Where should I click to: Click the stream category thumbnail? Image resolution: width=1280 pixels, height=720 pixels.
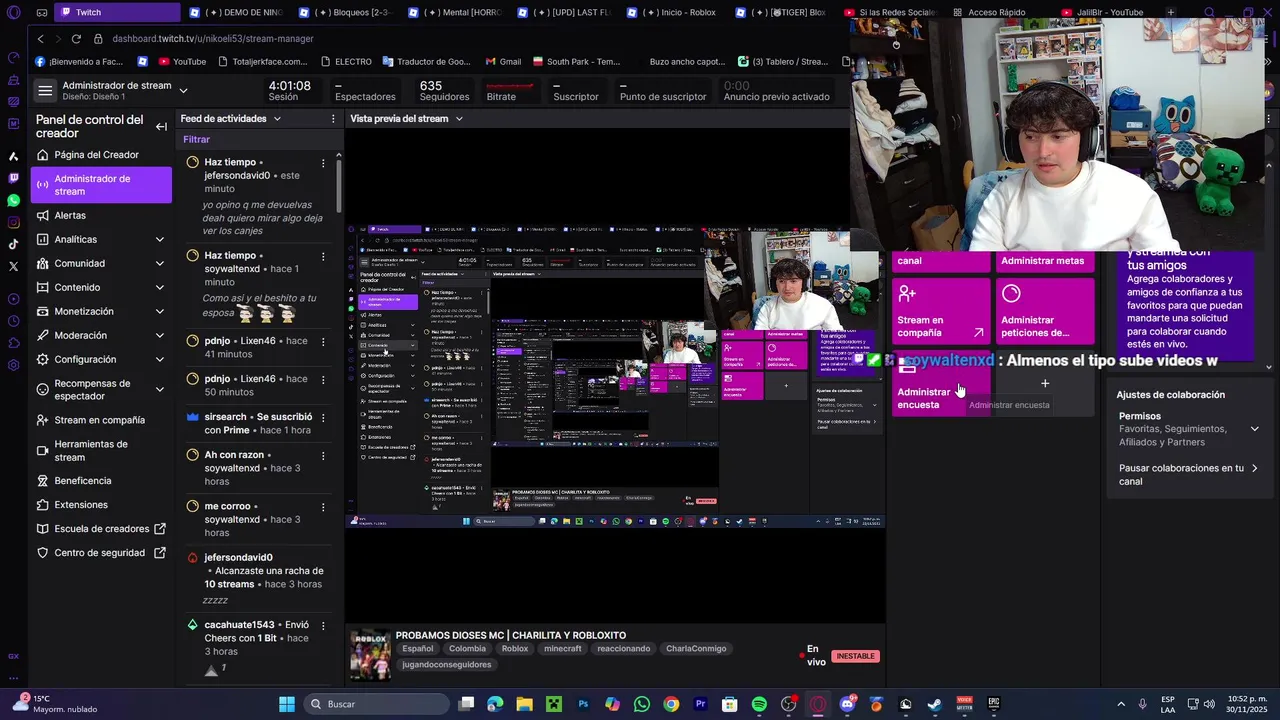tap(370, 654)
